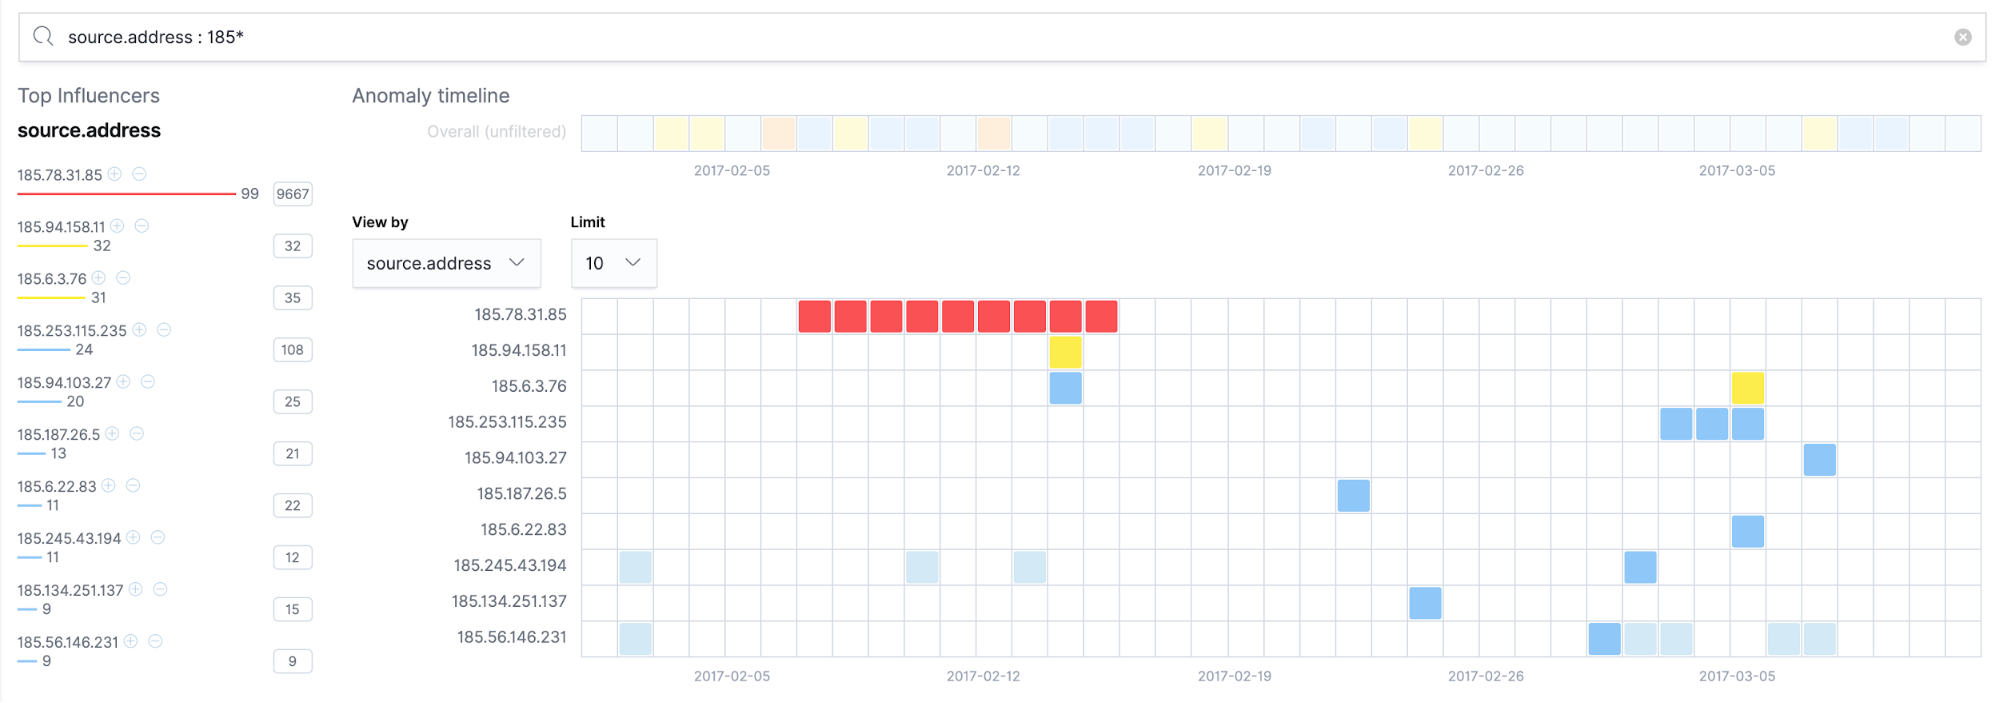Screen dimensions: 1999x703
Task: Add filter for 185.6.22.83 with plus icon
Action: click(108, 486)
